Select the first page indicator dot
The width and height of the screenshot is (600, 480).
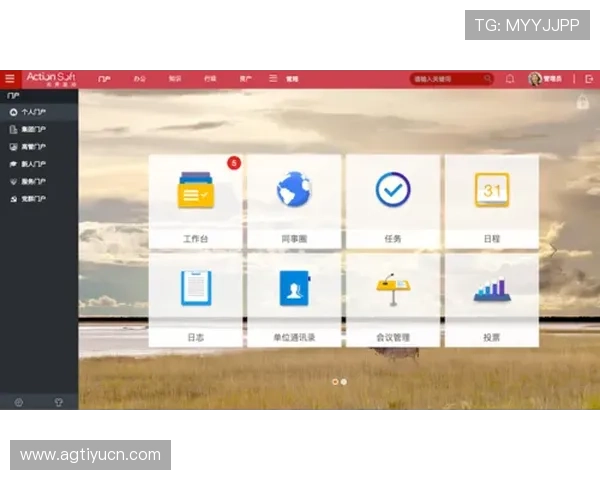click(335, 382)
